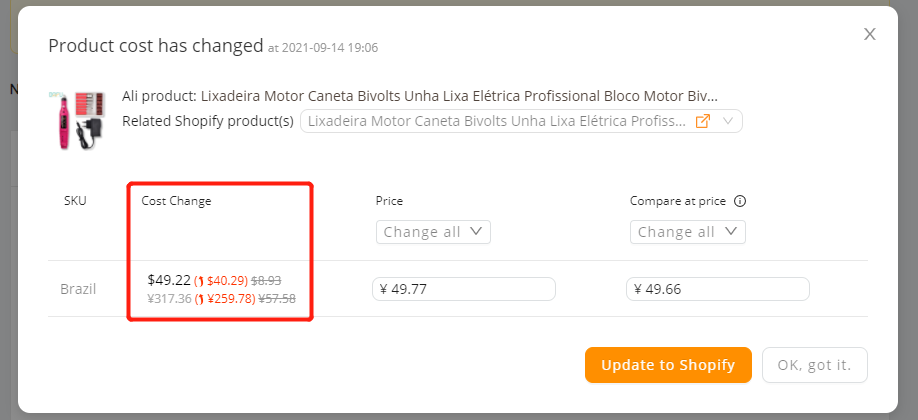Click the new cost $49.22
Screen dimensions: 918x420
[x=169, y=280]
